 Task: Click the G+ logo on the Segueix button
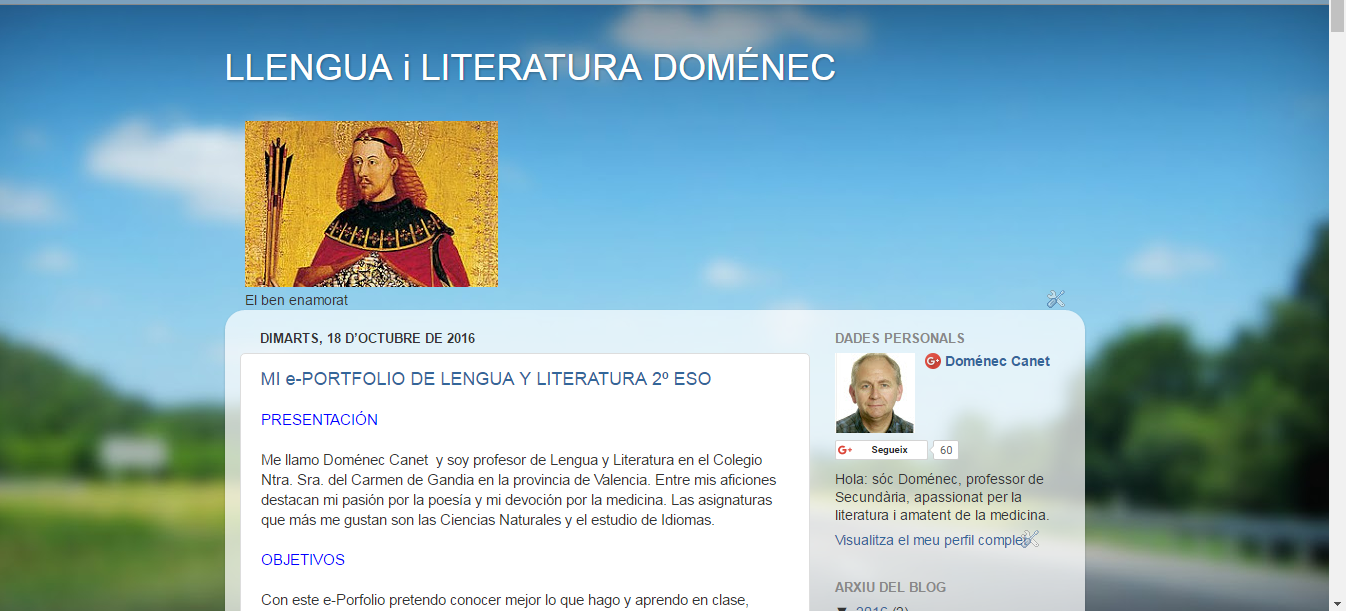pyautogui.click(x=845, y=449)
